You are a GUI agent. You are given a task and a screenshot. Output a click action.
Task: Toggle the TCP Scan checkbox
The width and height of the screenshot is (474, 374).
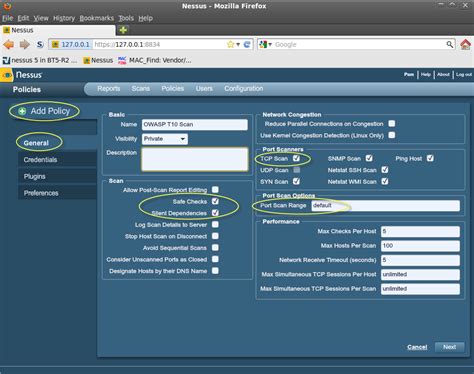[x=296, y=158]
